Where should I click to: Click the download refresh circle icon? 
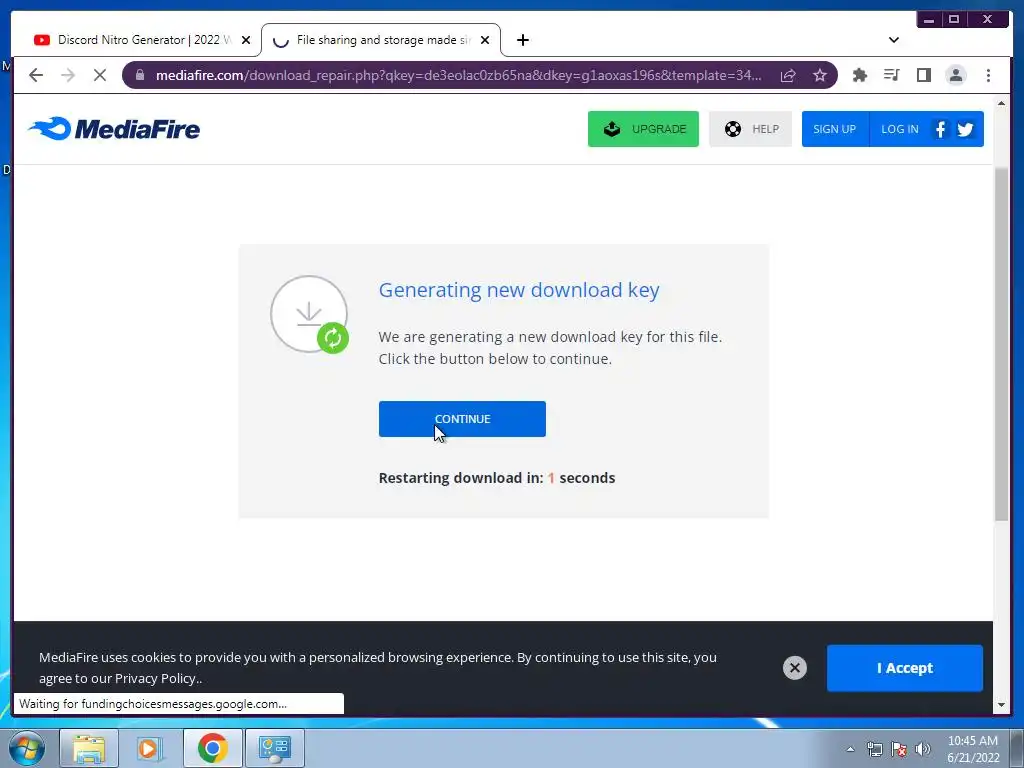point(309,314)
